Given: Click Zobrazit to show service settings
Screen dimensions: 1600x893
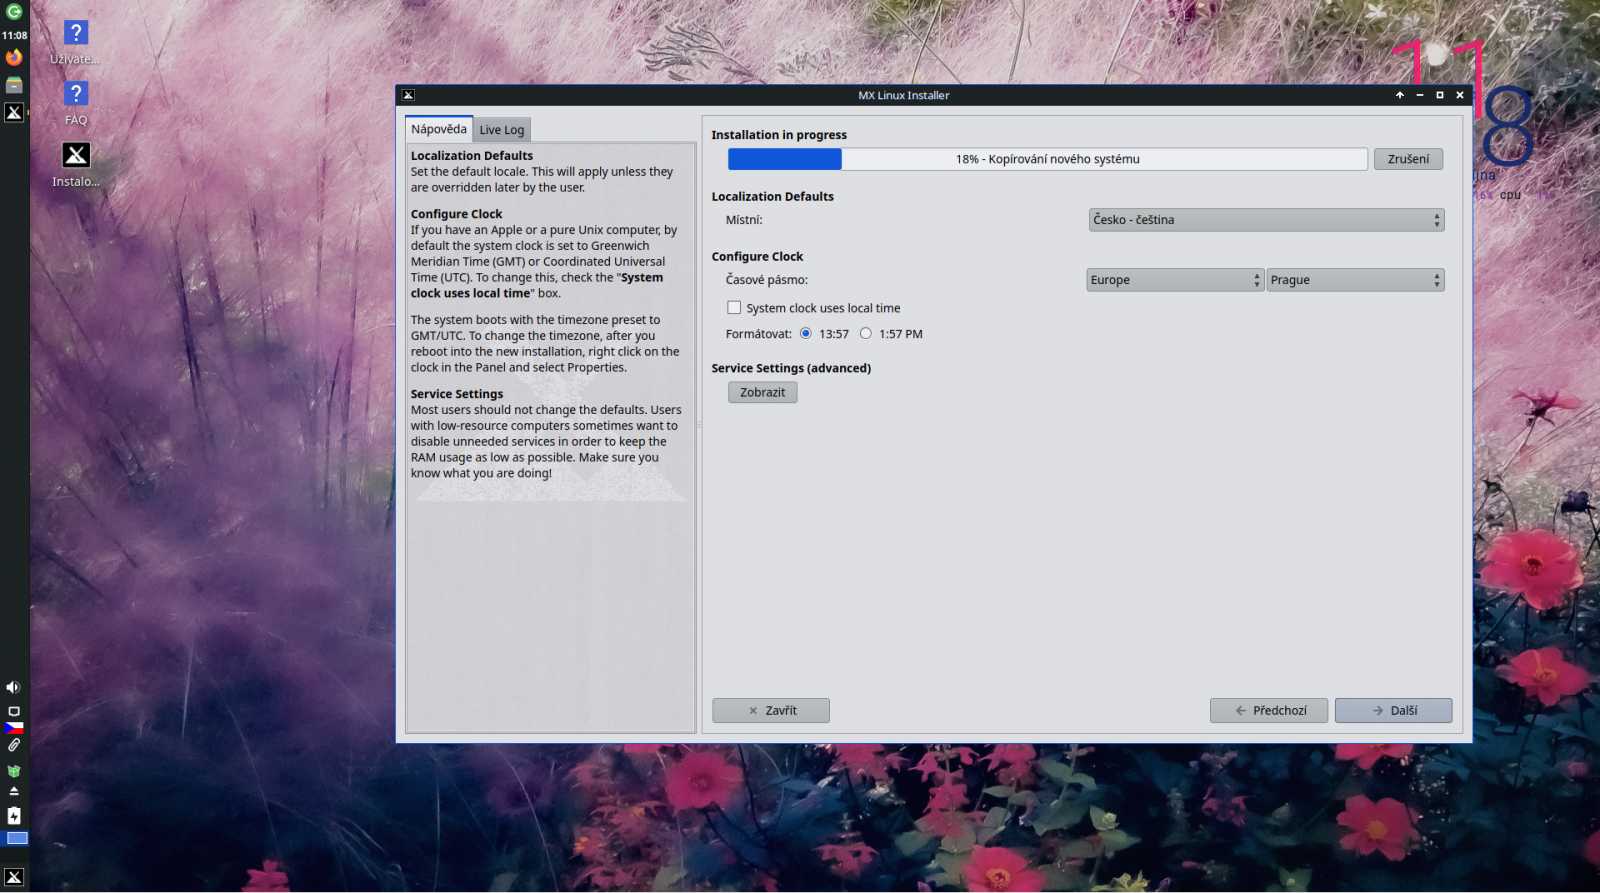Looking at the screenshot, I should [763, 392].
